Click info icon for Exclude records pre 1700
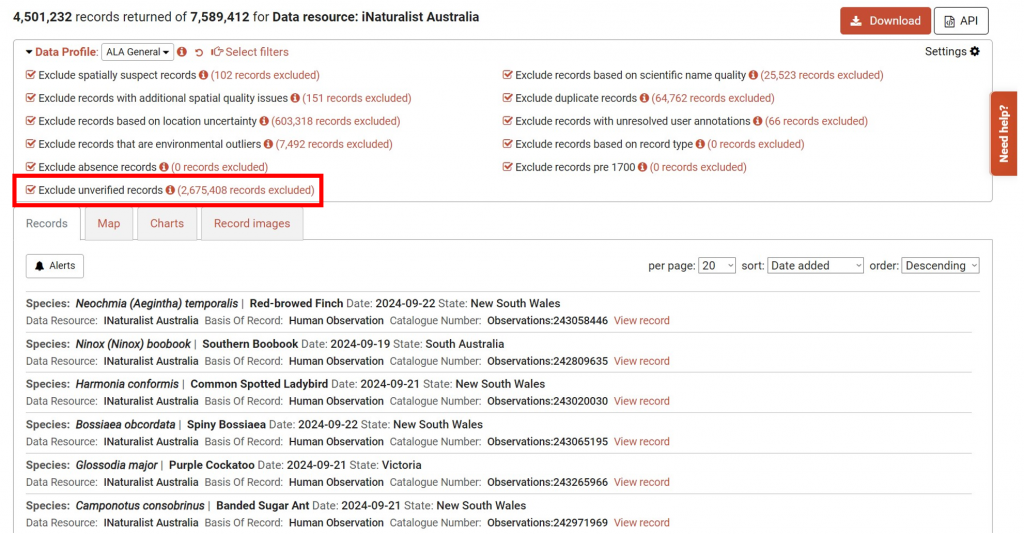 click(x=643, y=167)
